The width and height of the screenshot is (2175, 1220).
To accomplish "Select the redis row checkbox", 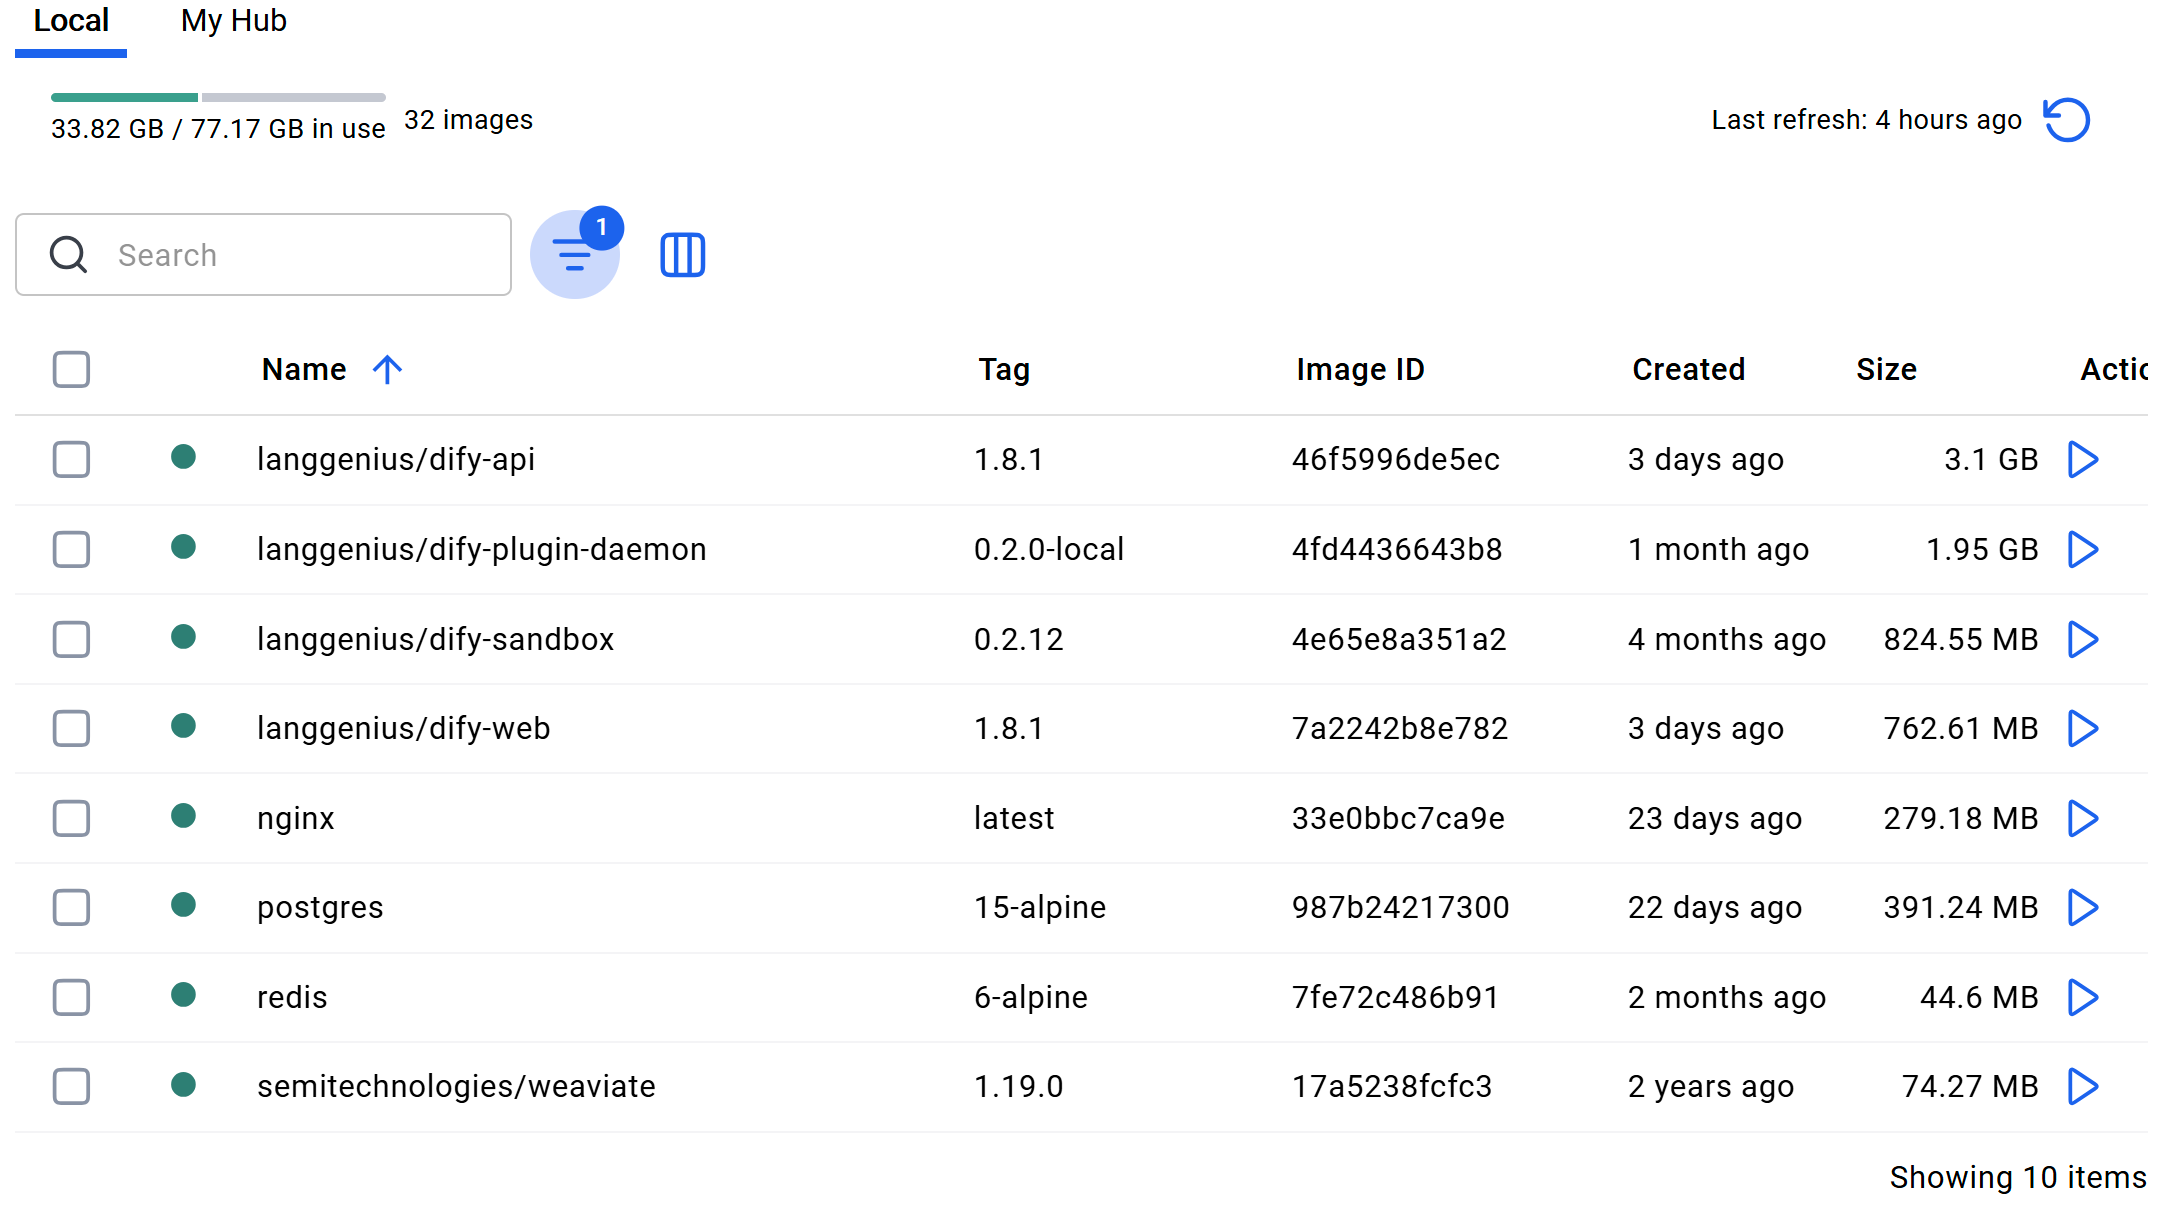I will (x=71, y=998).
